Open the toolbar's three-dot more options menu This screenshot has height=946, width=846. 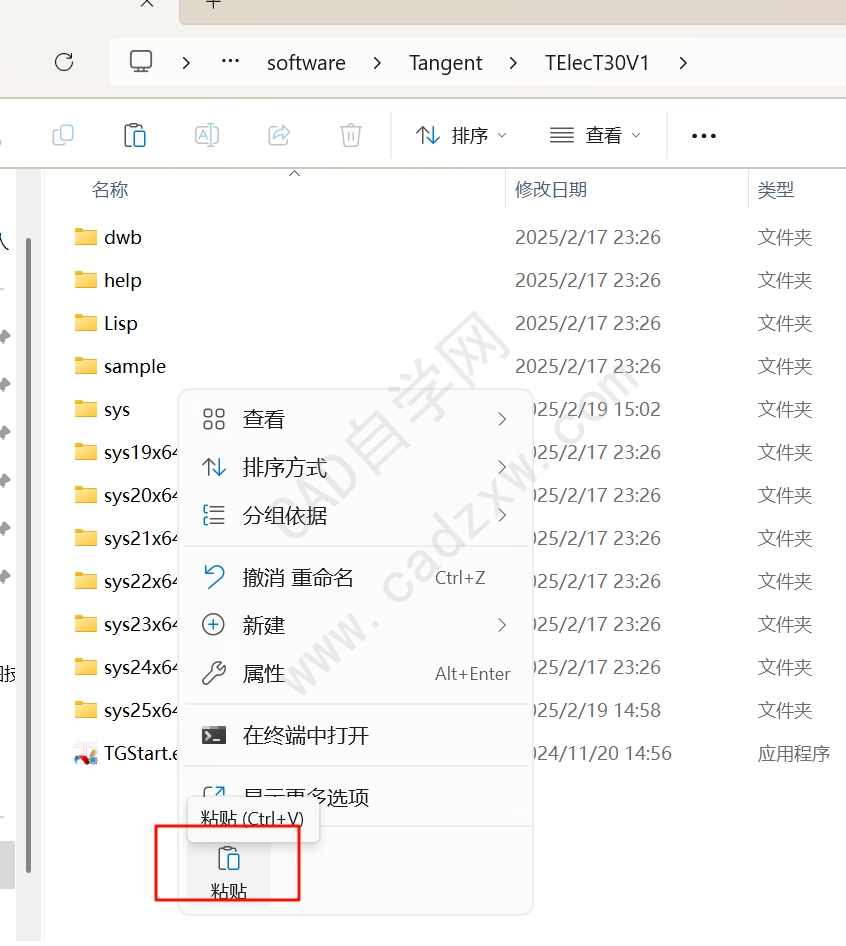704,136
